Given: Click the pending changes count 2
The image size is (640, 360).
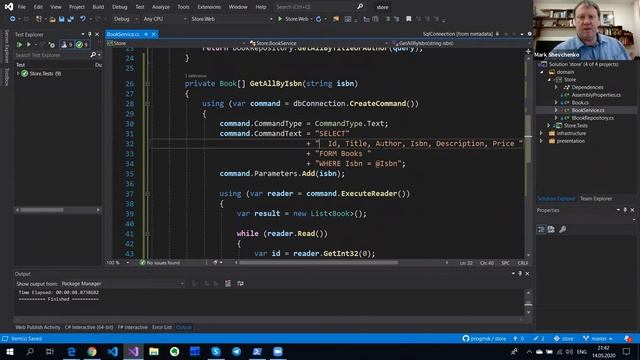Looking at the screenshot, I should click(x=539, y=338).
